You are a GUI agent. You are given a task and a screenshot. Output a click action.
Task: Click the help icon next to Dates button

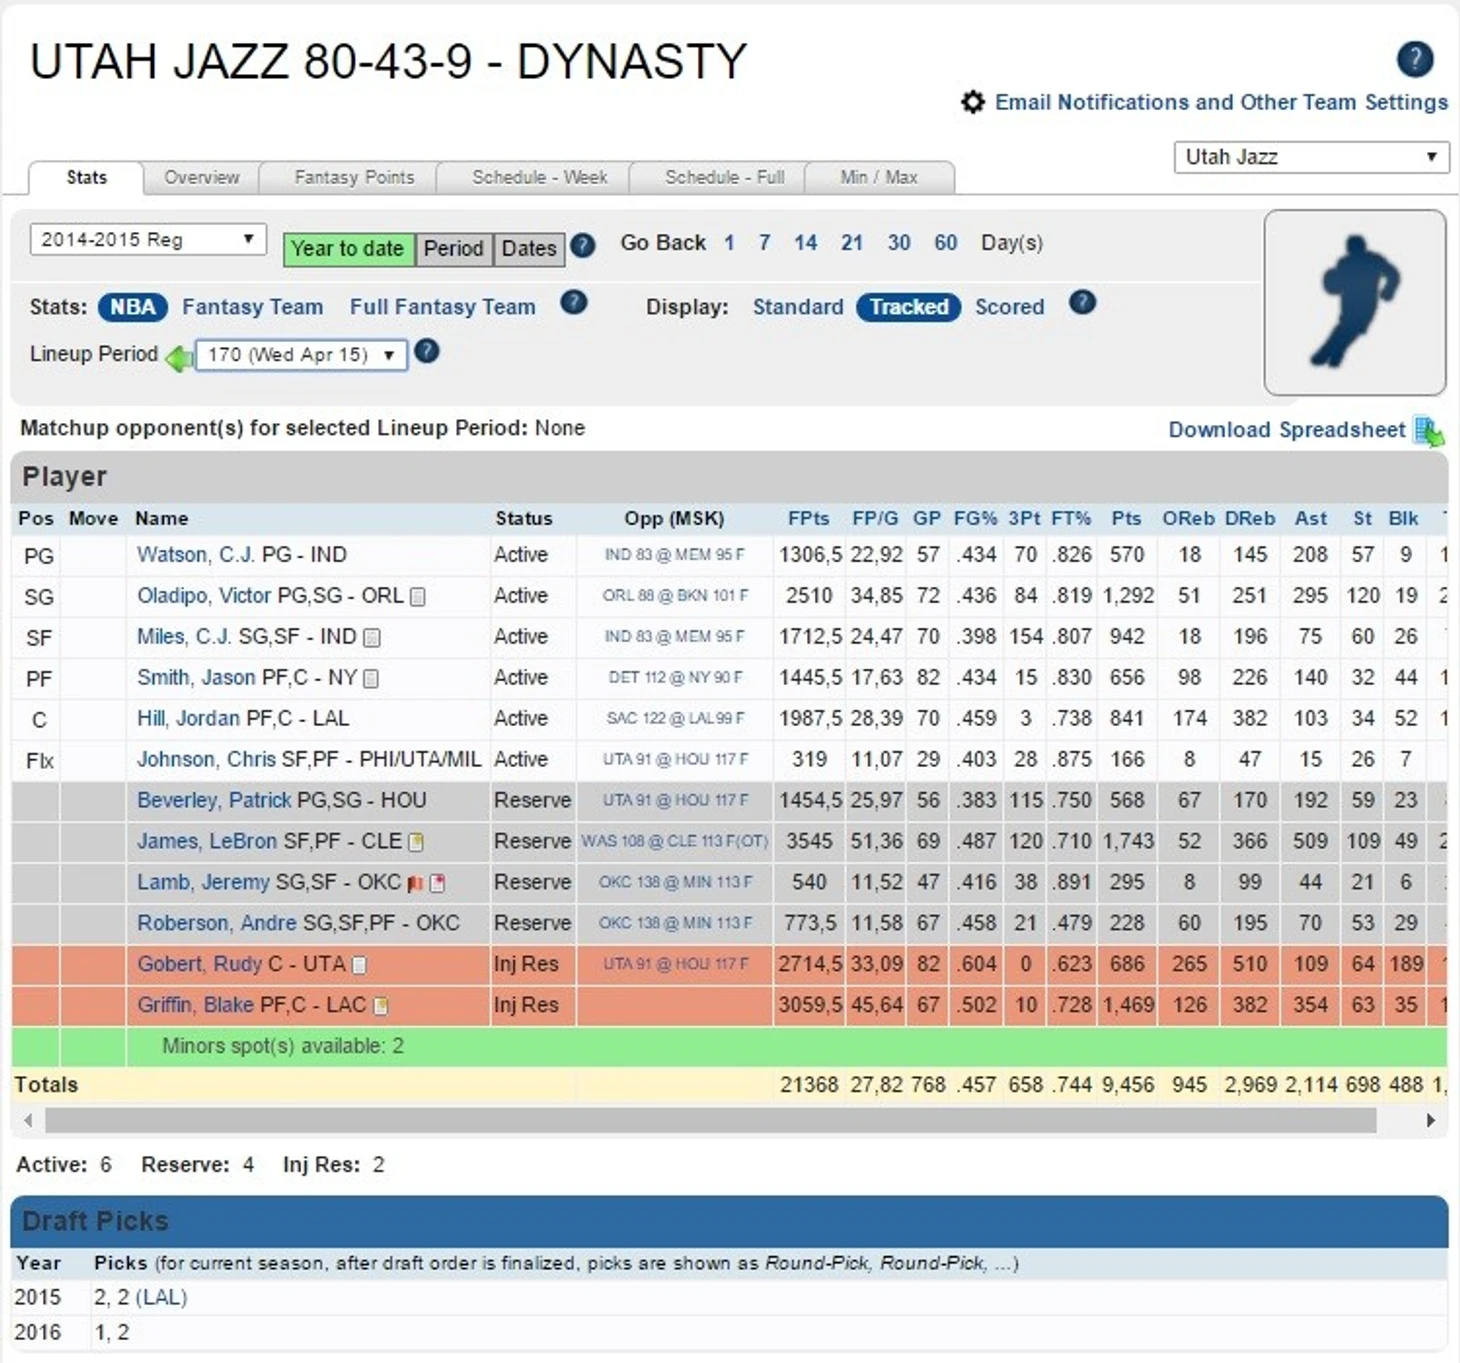coord(583,245)
